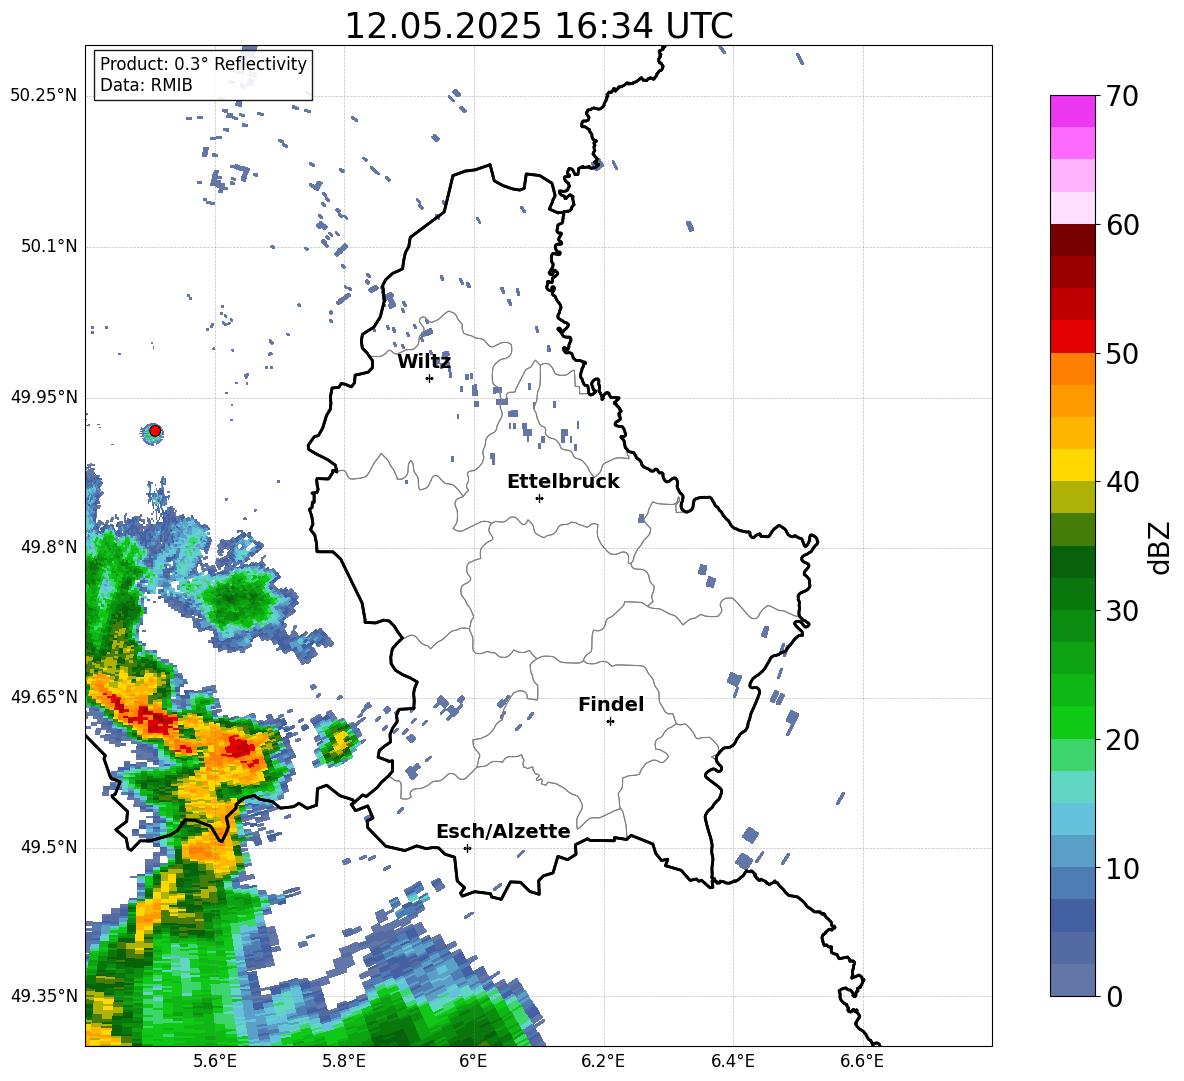Click the 6.2°E longitude tick label
This screenshot has height=1081, width=1184.
click(x=603, y=1061)
